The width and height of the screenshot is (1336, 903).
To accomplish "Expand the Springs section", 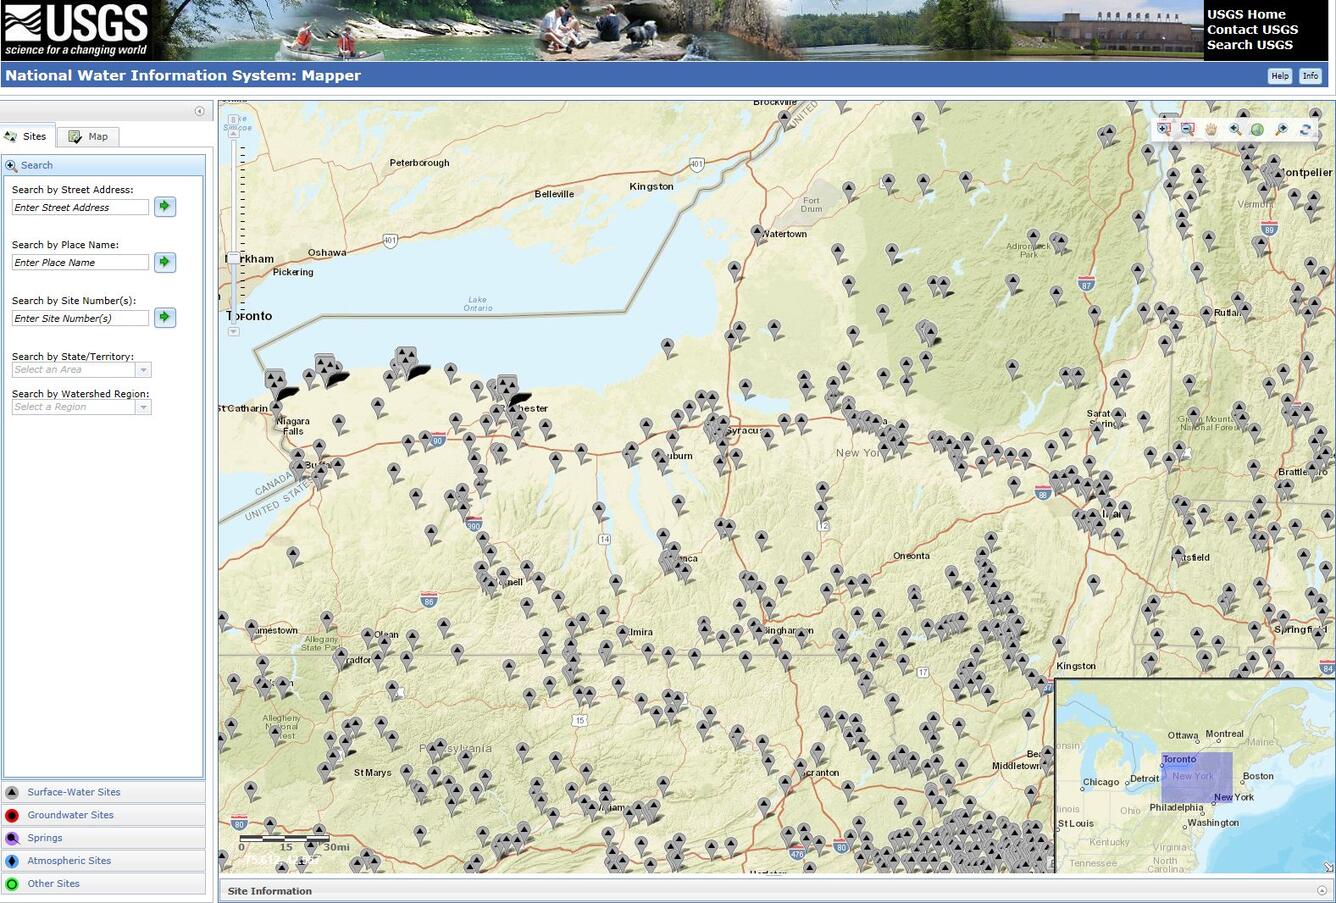I will (104, 838).
